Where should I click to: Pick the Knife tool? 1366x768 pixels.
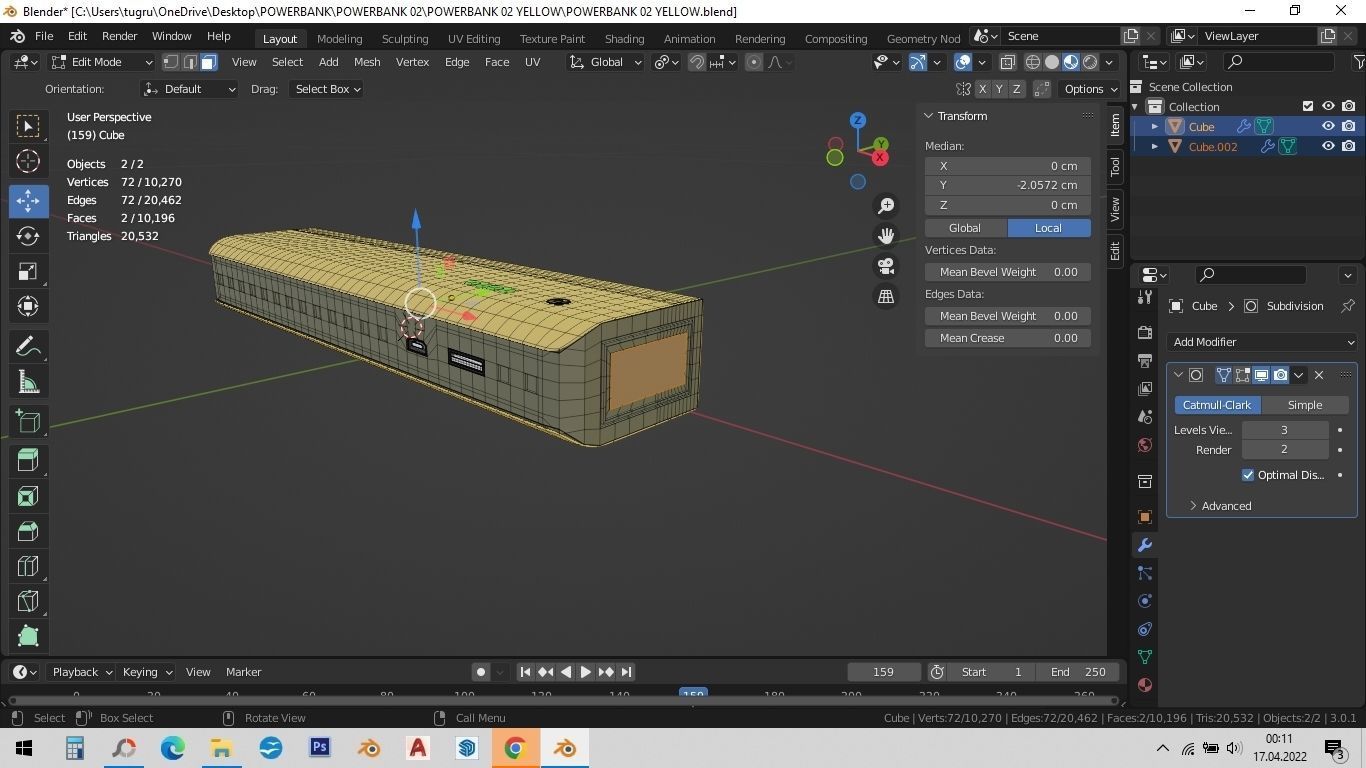click(28, 602)
